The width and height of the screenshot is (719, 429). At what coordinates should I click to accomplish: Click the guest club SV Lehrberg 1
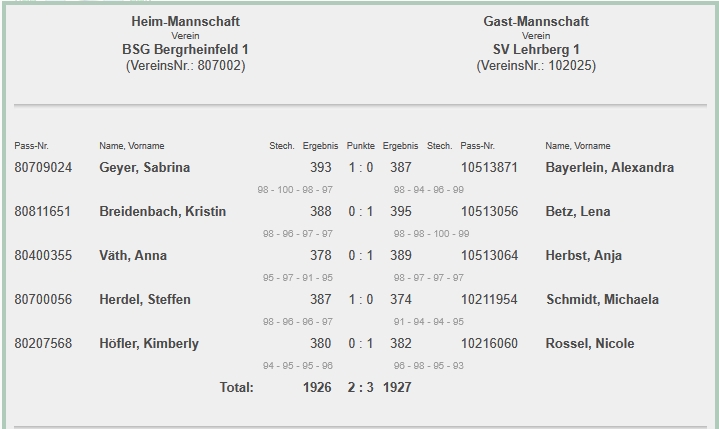pos(536,49)
